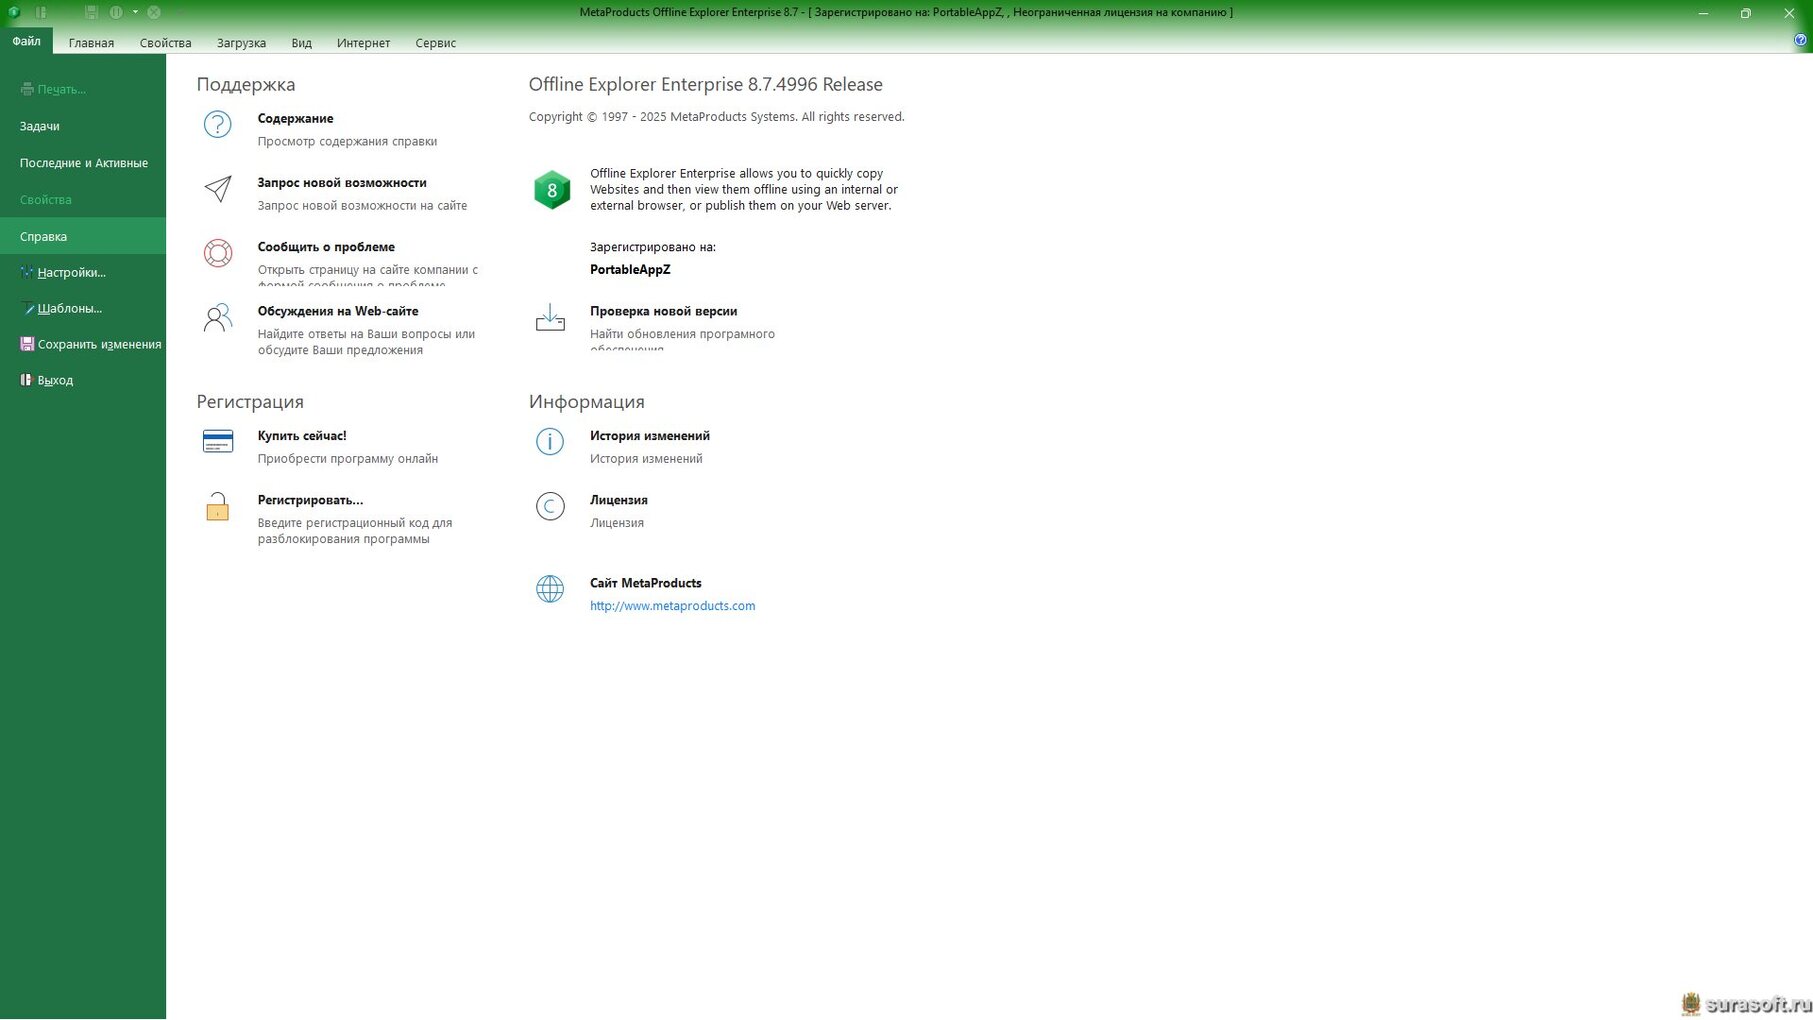
Task: Click the download tray icon for version check
Action: click(550, 318)
